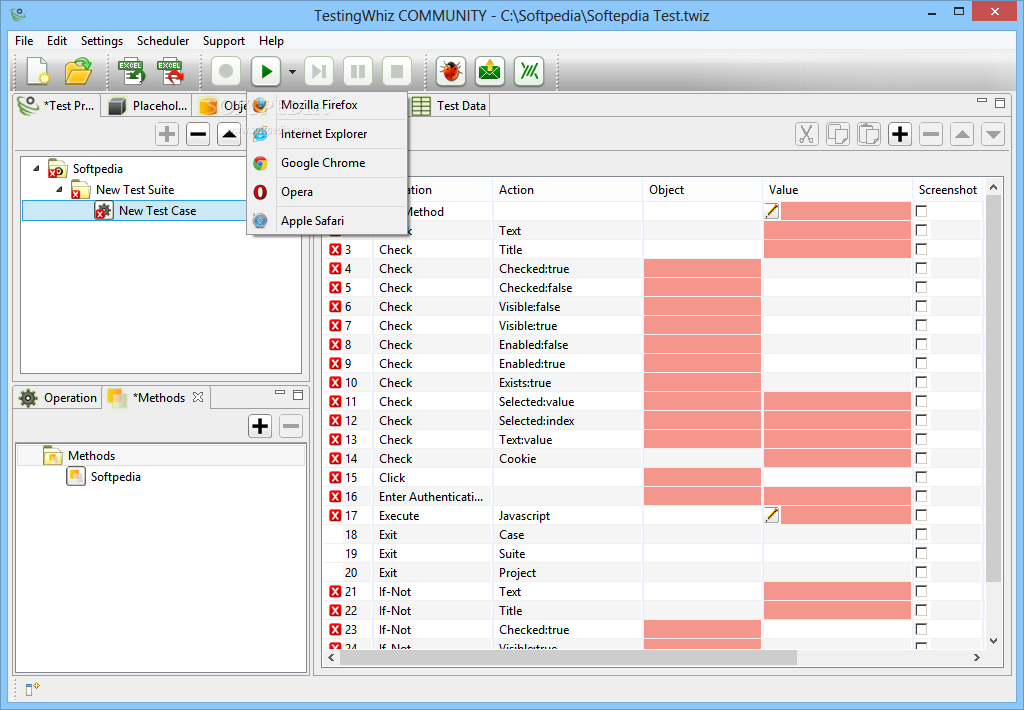The height and width of the screenshot is (710, 1024).
Task: Pause execution with the Pause button
Action: (358, 71)
